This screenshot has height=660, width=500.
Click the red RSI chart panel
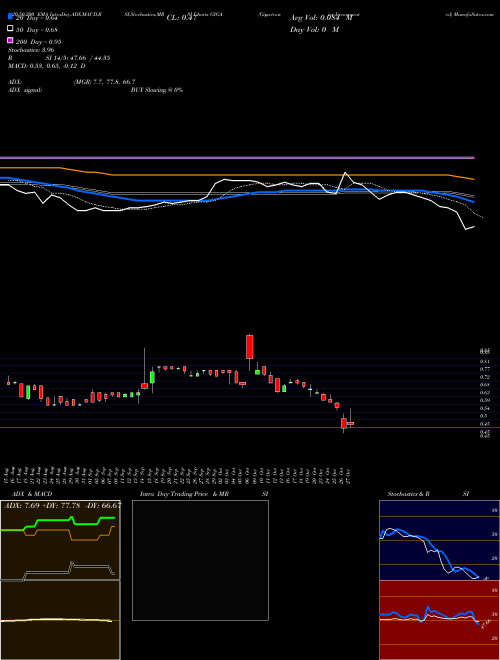point(439,620)
